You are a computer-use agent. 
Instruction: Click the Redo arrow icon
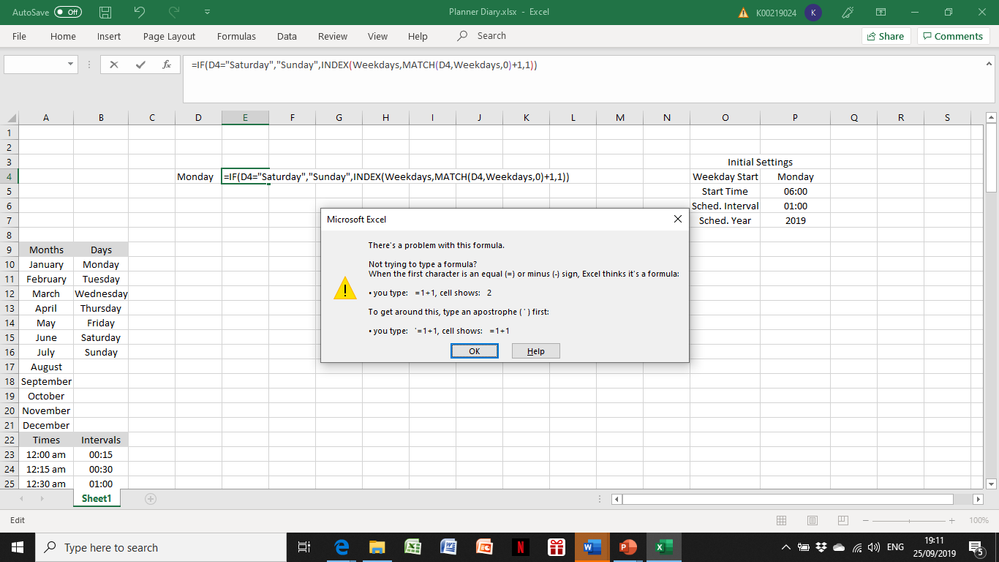(x=173, y=12)
